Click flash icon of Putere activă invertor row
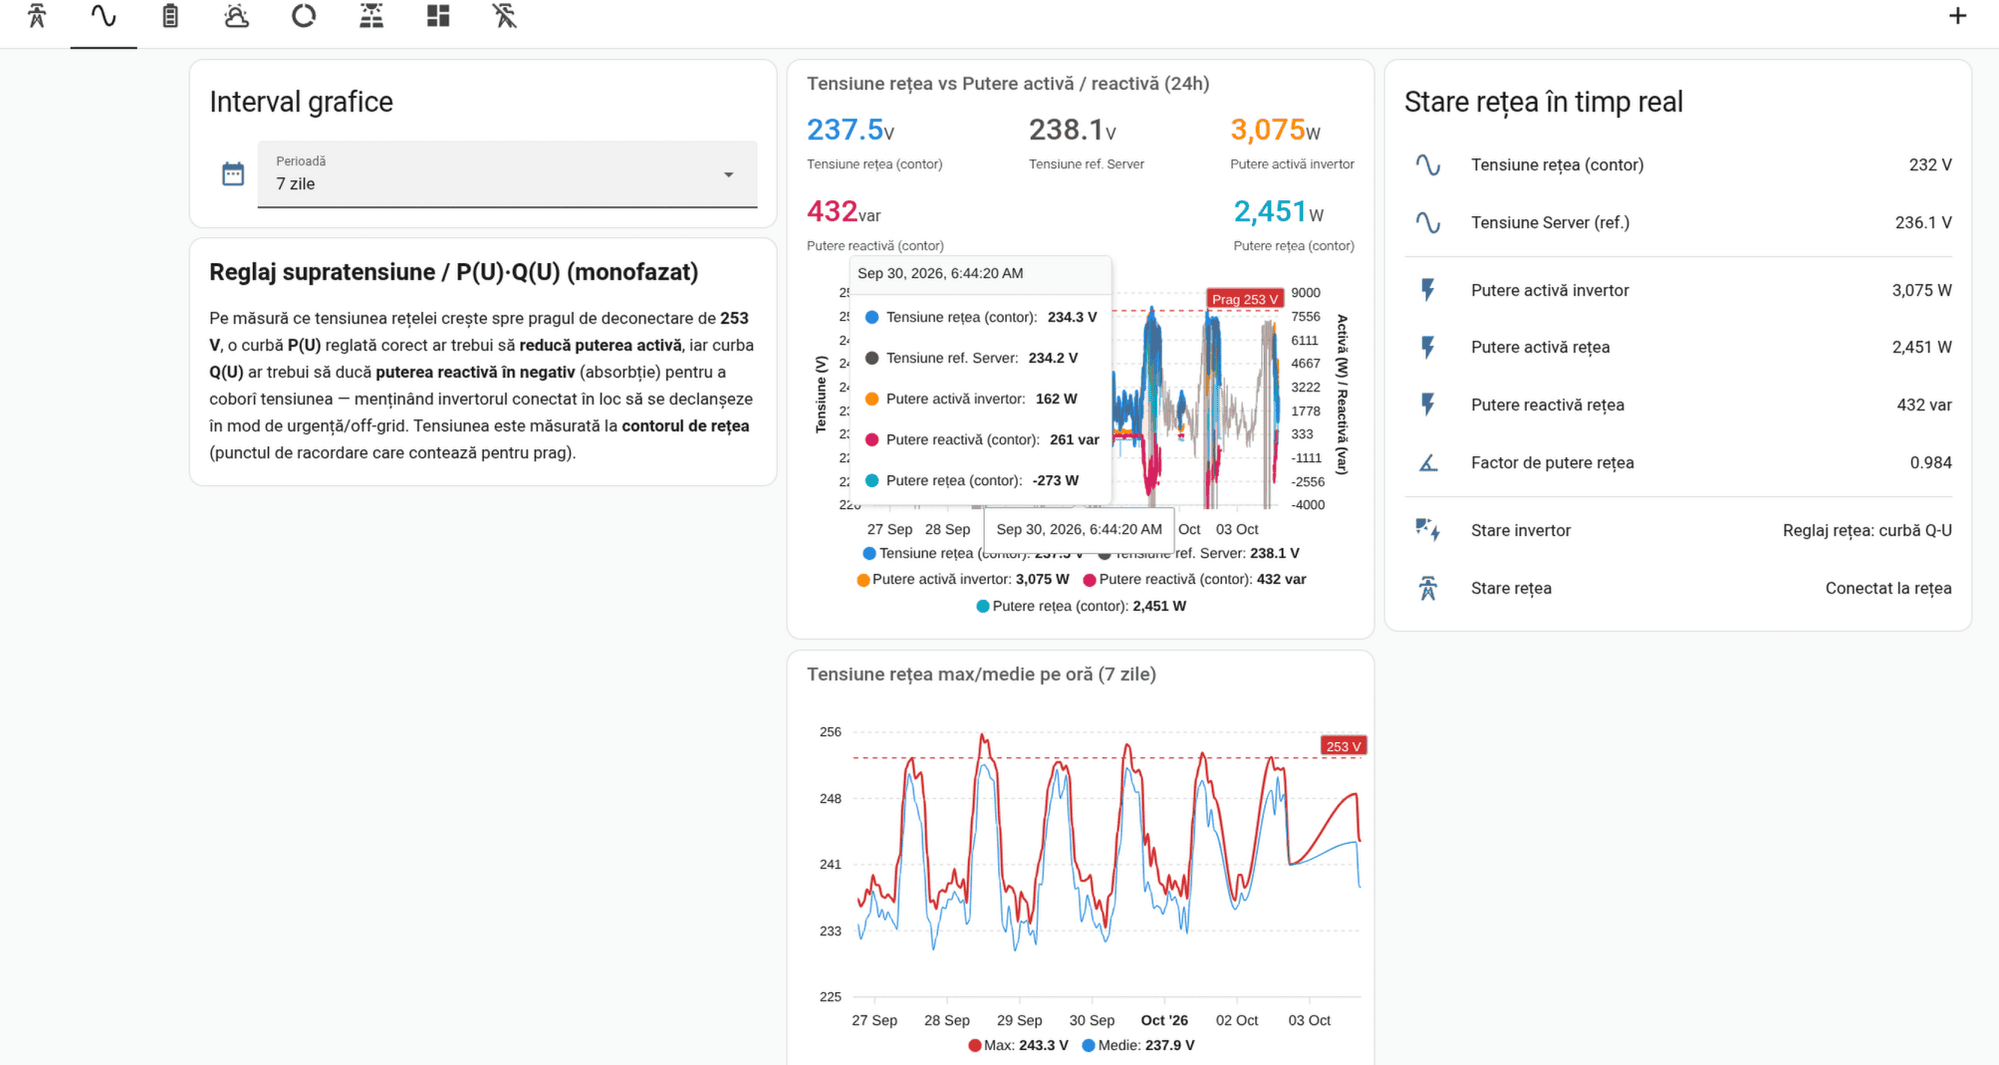The width and height of the screenshot is (1999, 1065). click(x=1428, y=290)
